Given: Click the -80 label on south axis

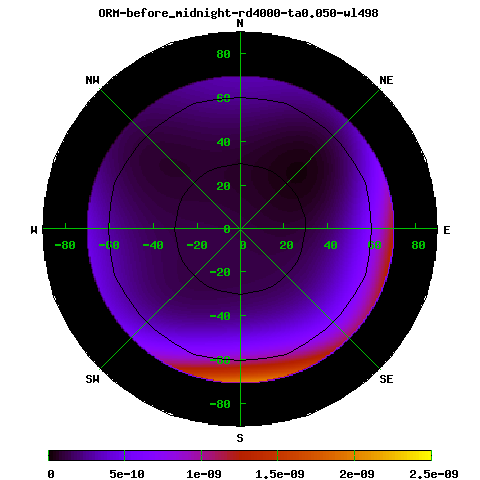Looking at the screenshot, I should click(220, 404).
